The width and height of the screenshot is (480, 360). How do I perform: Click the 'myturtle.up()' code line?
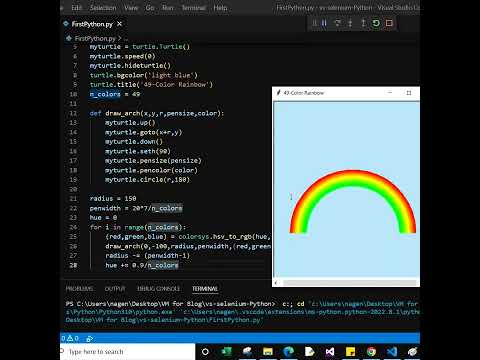[130, 123]
